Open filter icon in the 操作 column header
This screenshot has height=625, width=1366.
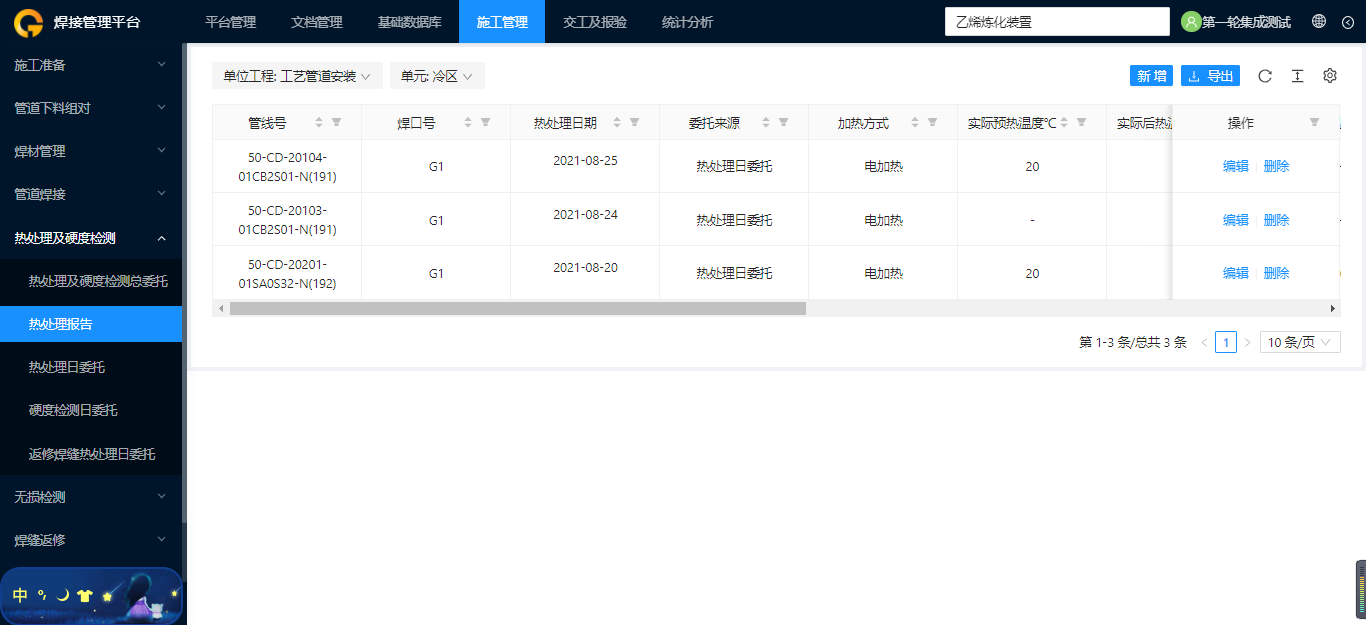(1314, 122)
